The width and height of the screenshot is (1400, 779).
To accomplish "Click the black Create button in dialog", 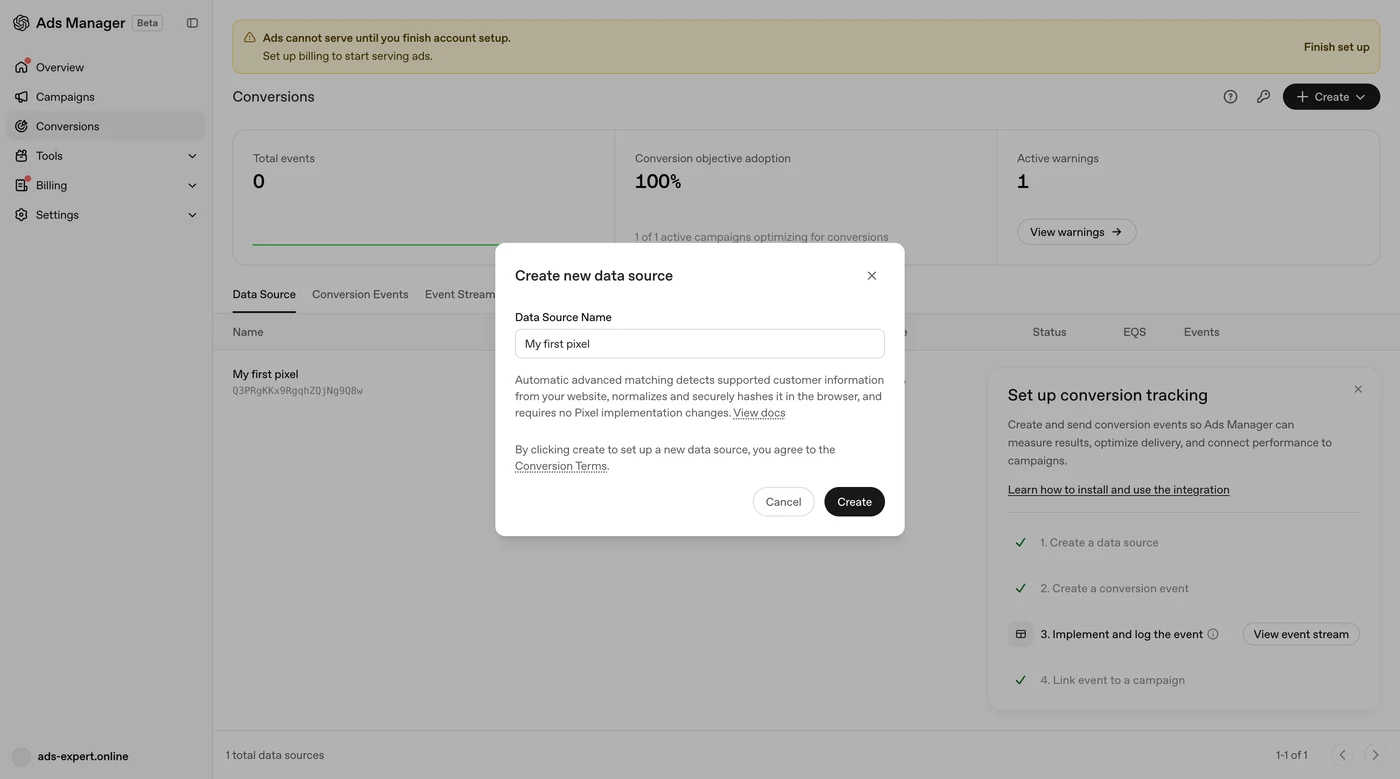I will click(854, 502).
